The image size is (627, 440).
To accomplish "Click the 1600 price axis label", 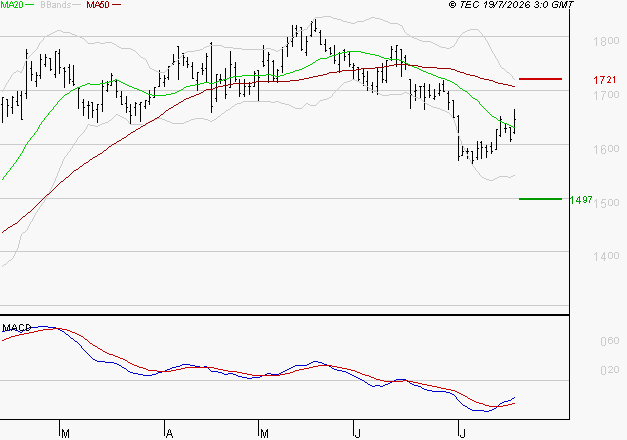I will tap(606, 149).
